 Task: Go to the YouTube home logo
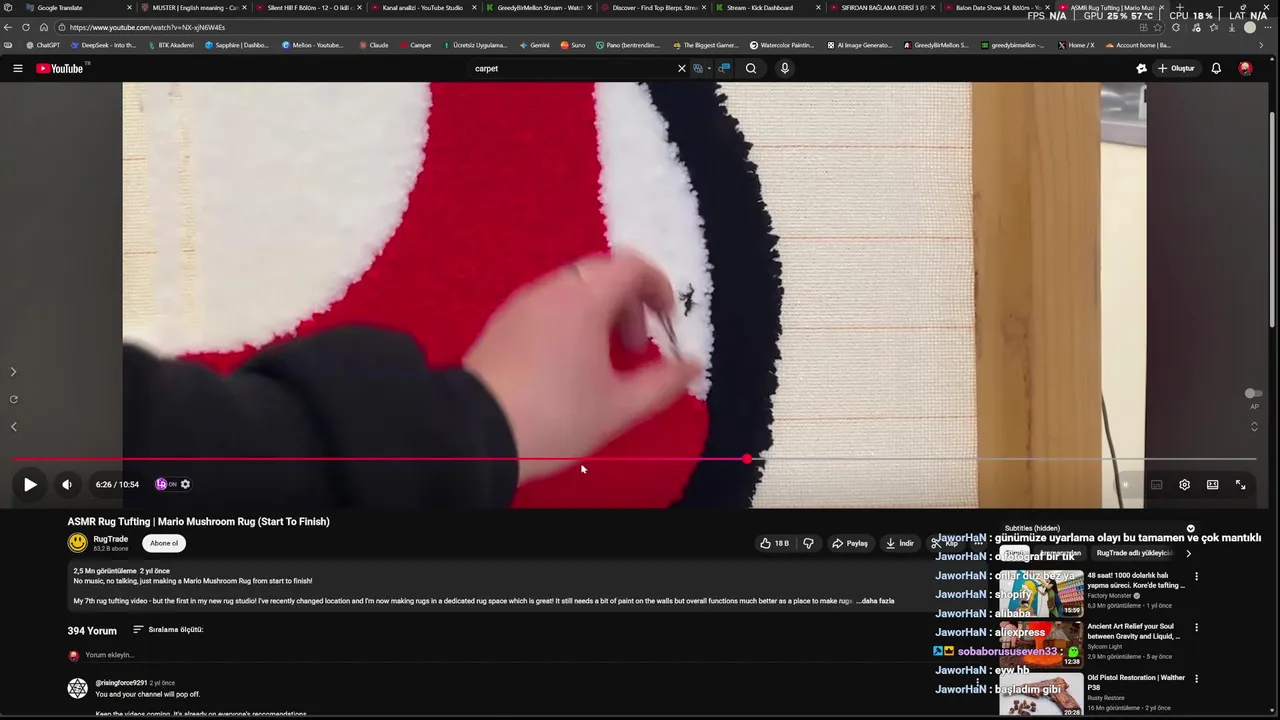pos(60,68)
